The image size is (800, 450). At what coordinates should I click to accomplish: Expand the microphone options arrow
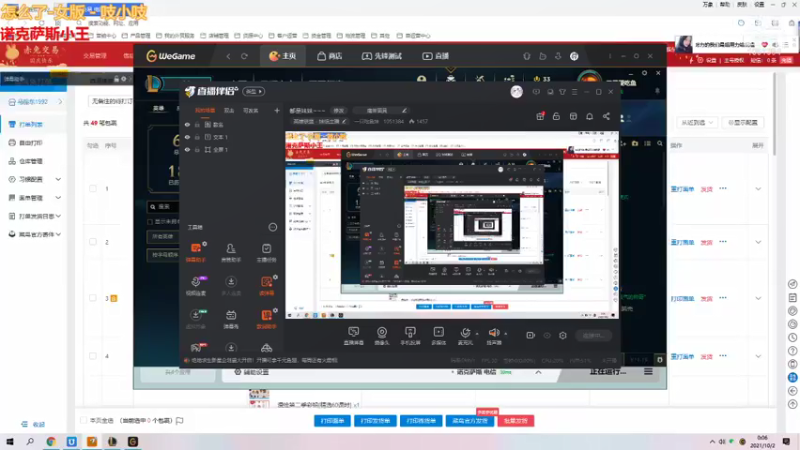(477, 334)
